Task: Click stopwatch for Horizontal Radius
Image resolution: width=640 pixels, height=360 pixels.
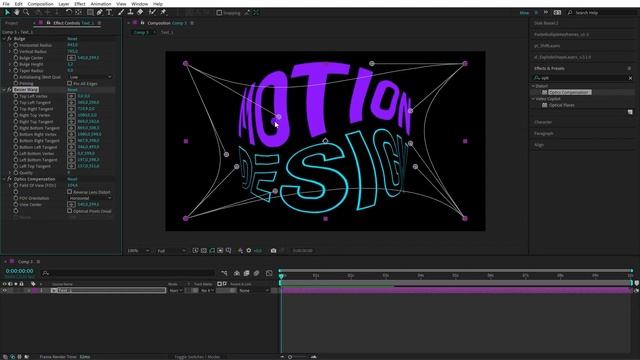Action: [x=16, y=45]
